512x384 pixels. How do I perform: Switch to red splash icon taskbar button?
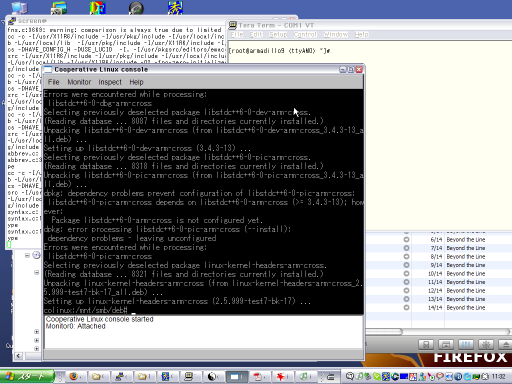[x=282, y=377]
